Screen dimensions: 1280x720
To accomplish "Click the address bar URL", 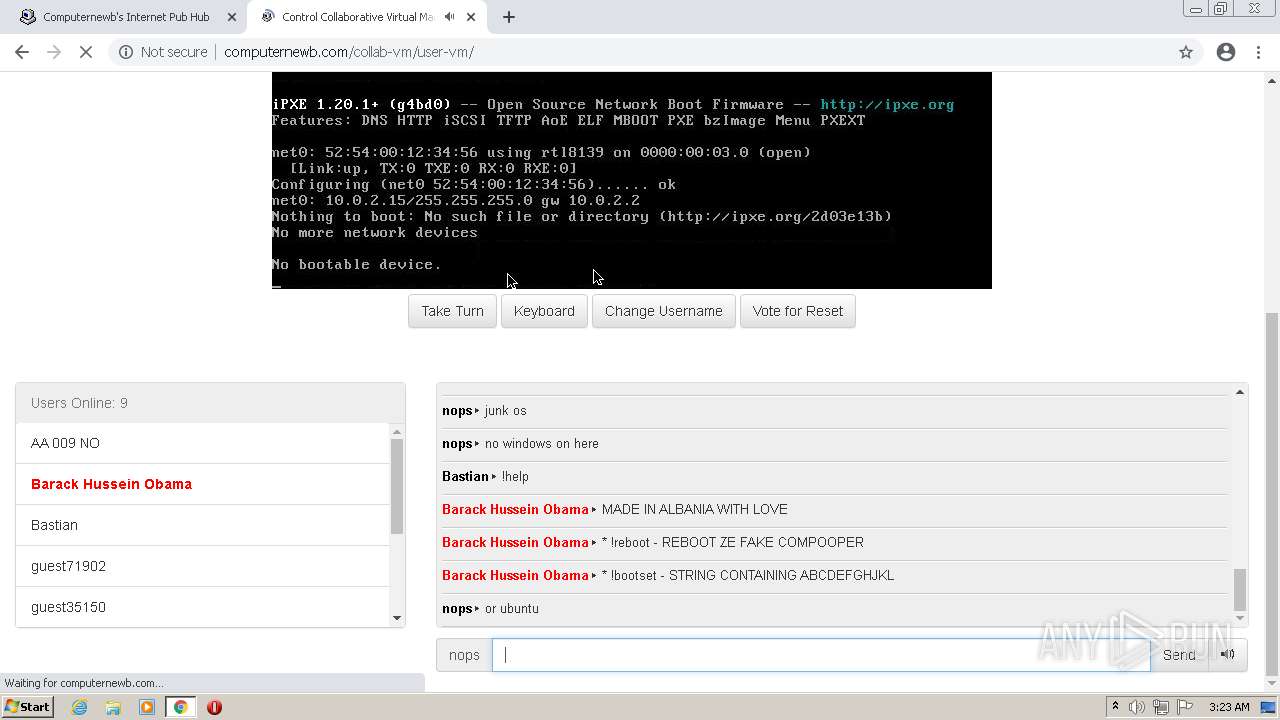I will coord(349,52).
